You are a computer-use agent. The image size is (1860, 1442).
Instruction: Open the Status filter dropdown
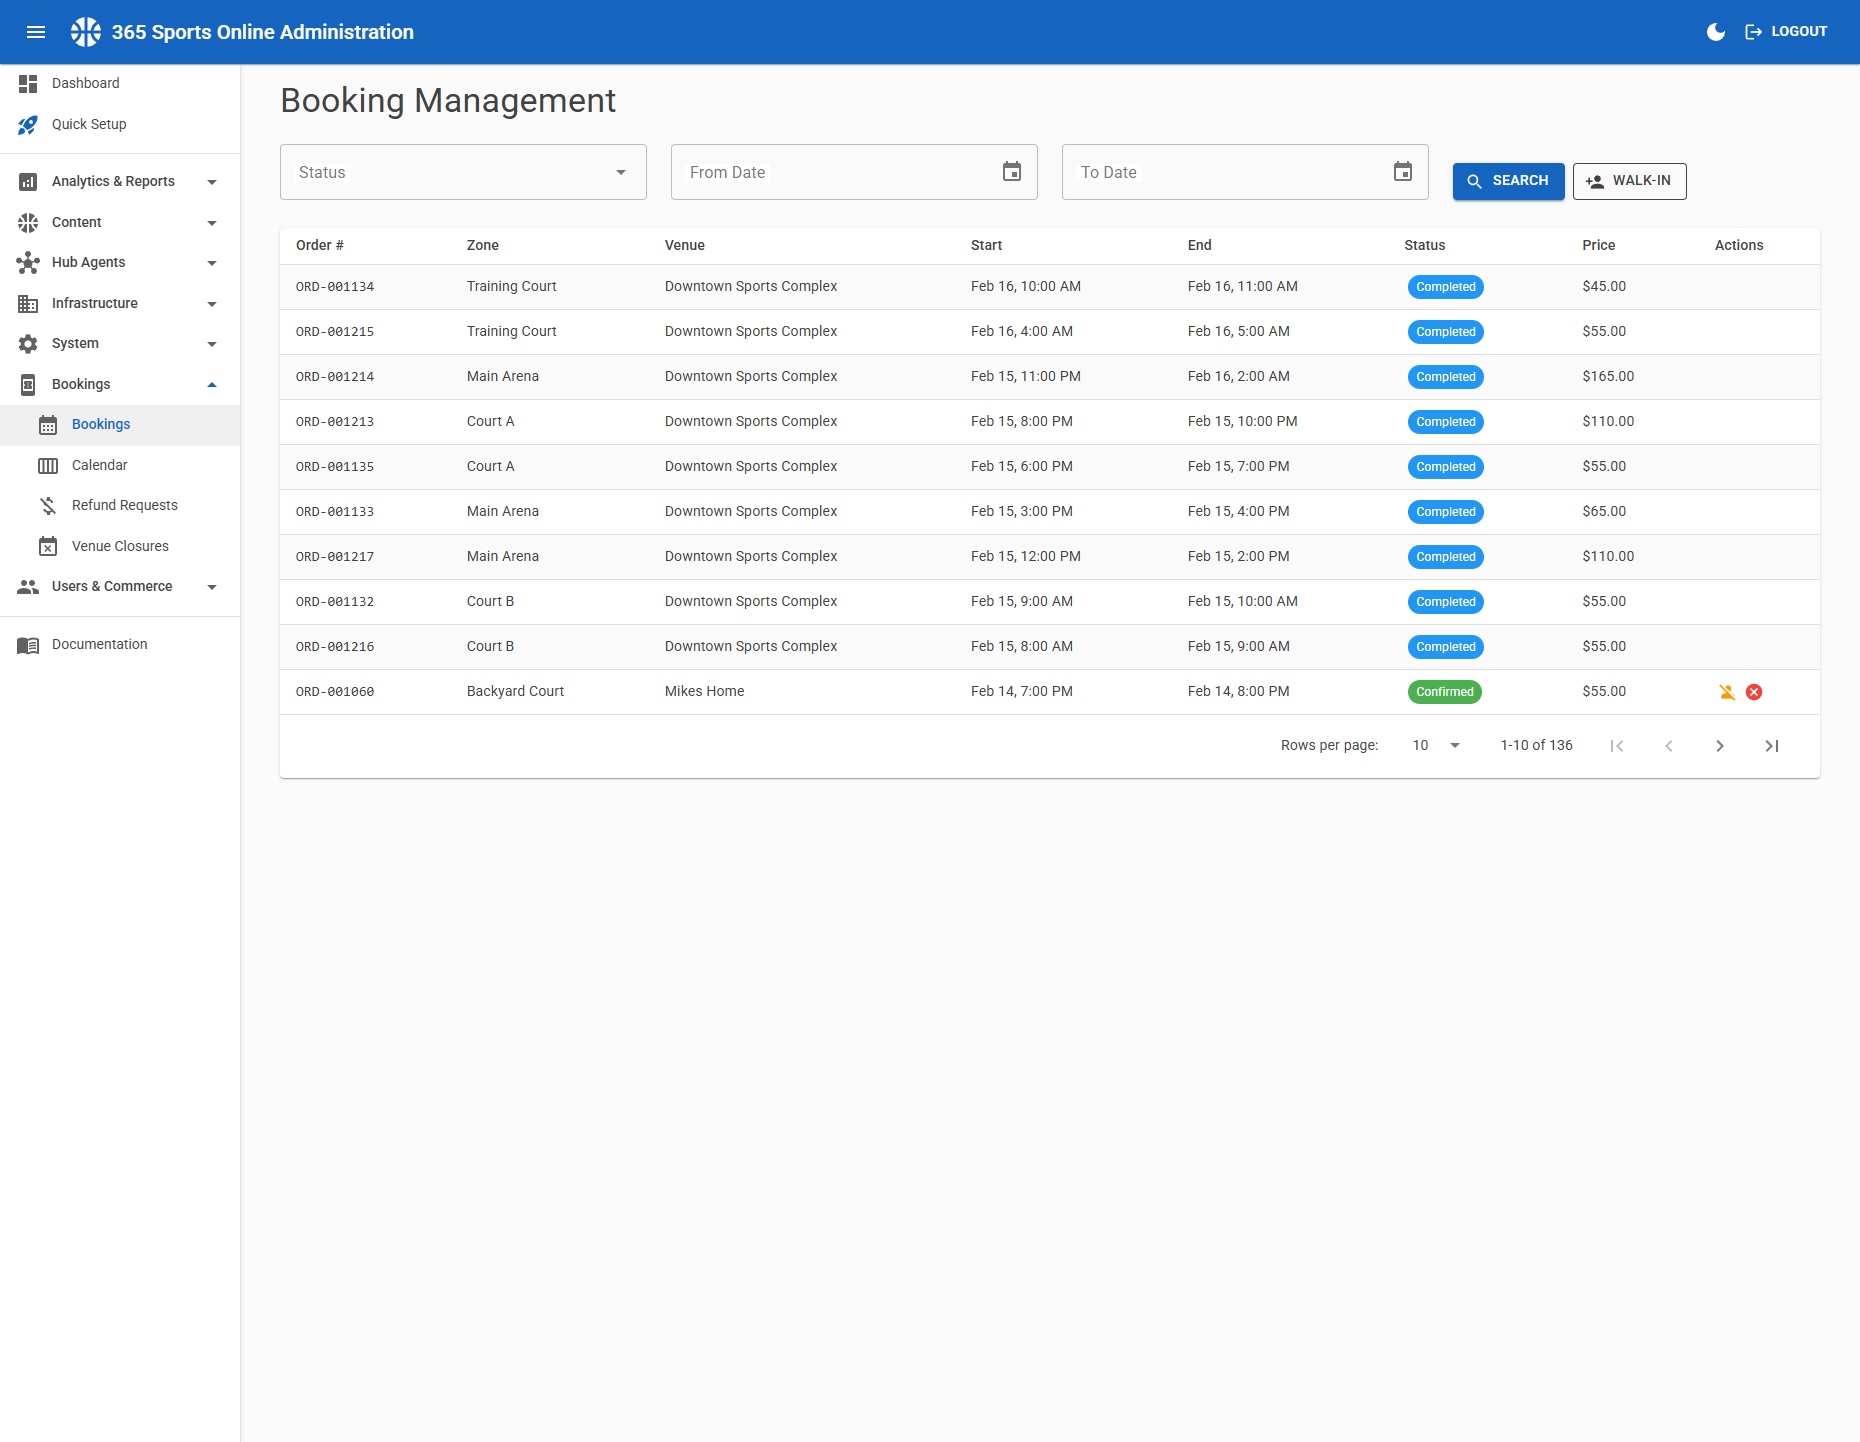pyautogui.click(x=463, y=172)
